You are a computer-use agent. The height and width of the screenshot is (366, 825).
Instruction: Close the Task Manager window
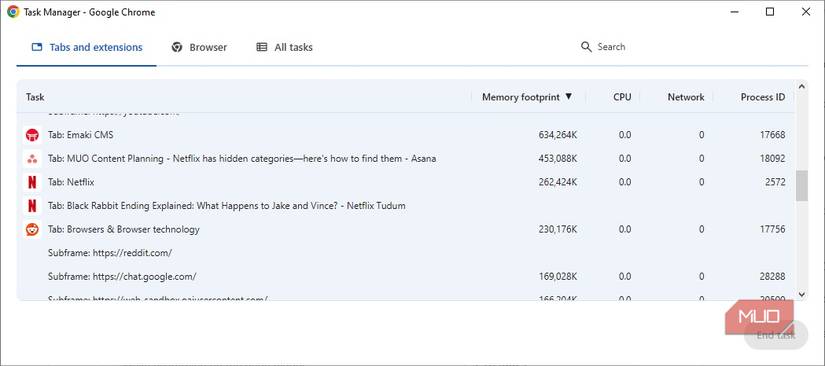[806, 12]
